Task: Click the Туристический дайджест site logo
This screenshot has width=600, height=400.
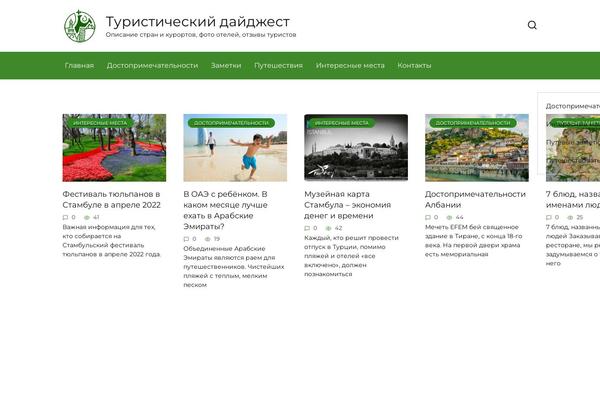Action: 80,26
